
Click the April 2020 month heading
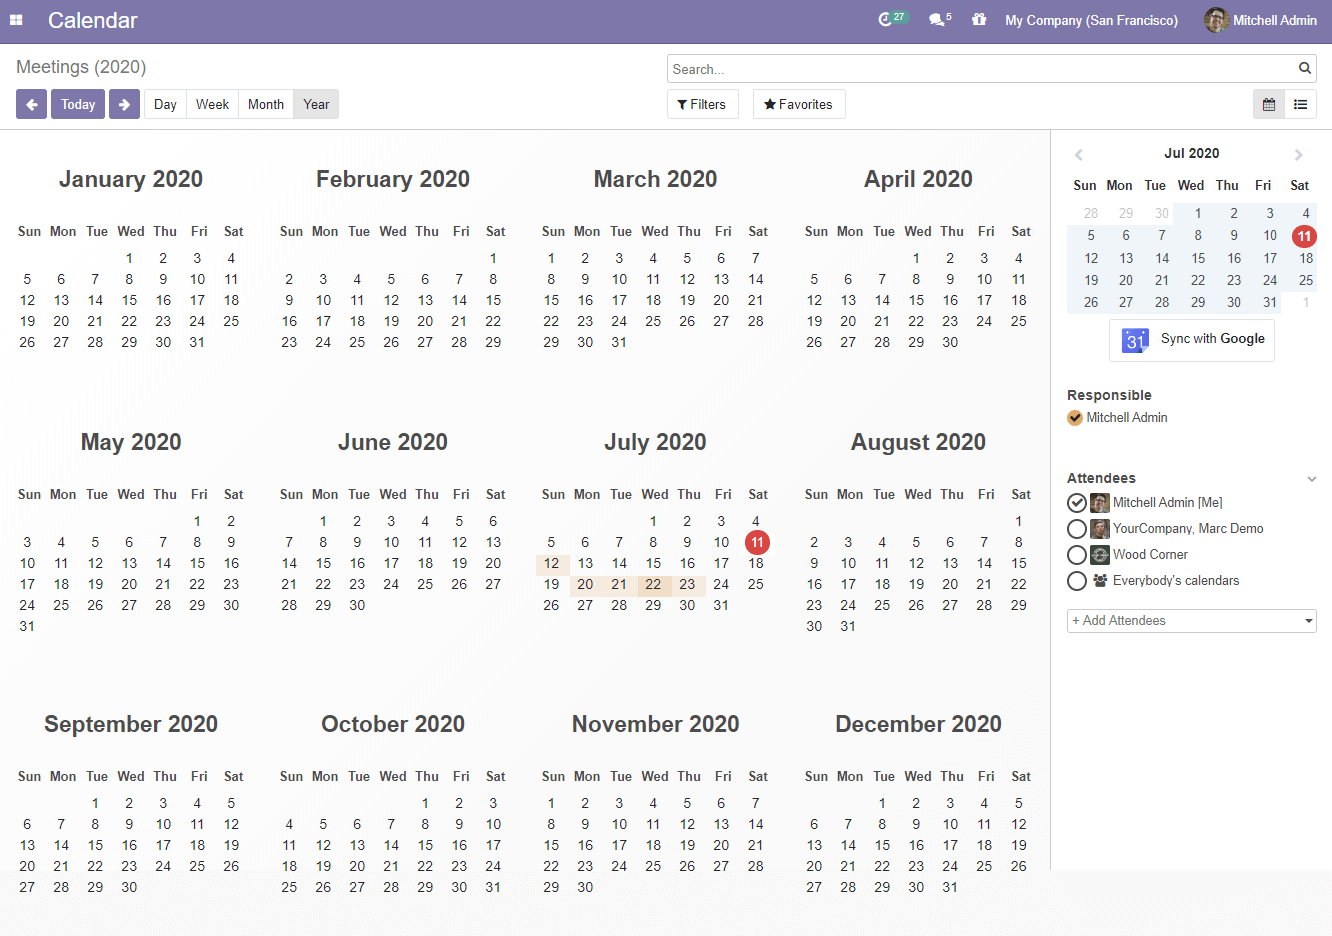point(918,179)
